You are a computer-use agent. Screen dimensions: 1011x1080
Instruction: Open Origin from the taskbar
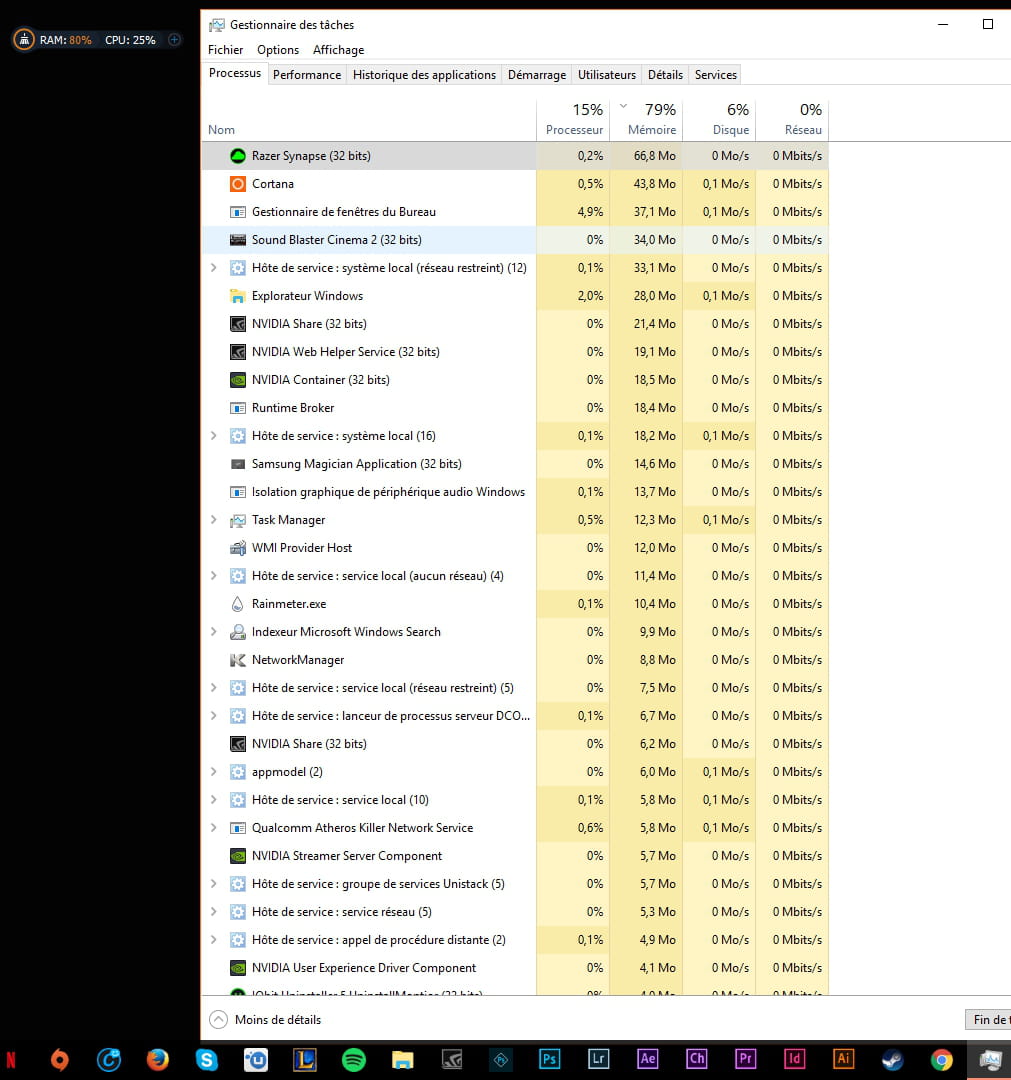[x=60, y=1059]
